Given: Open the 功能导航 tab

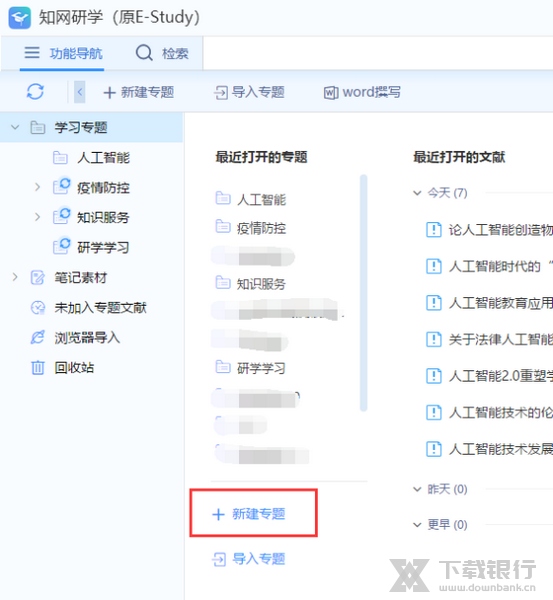Looking at the screenshot, I should (x=63, y=53).
